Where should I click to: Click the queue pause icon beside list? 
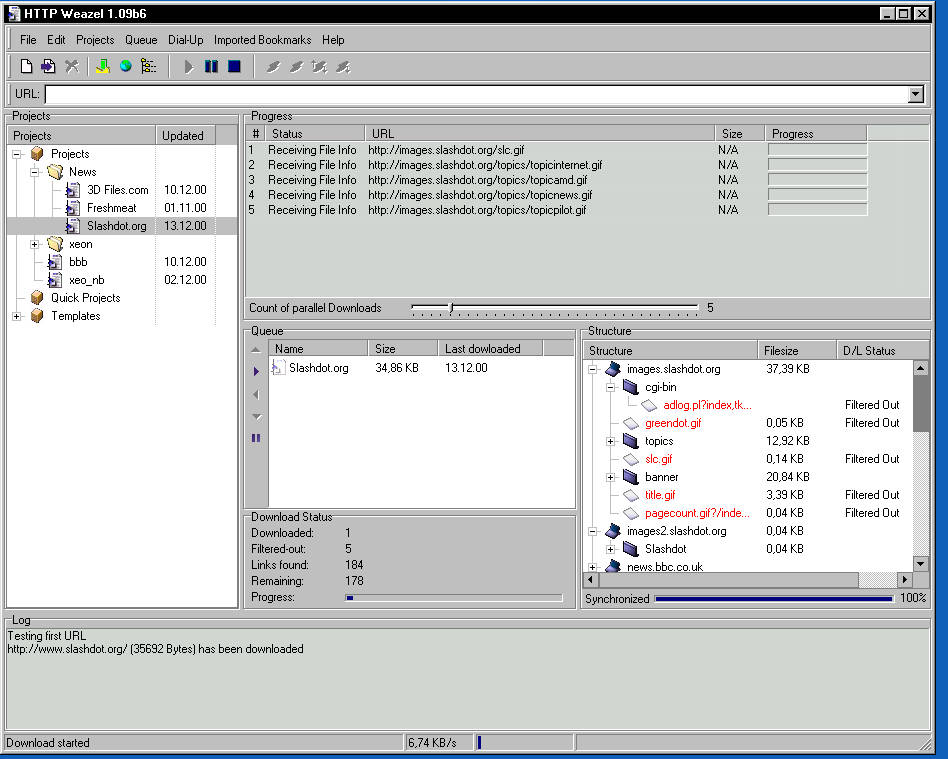click(x=256, y=438)
